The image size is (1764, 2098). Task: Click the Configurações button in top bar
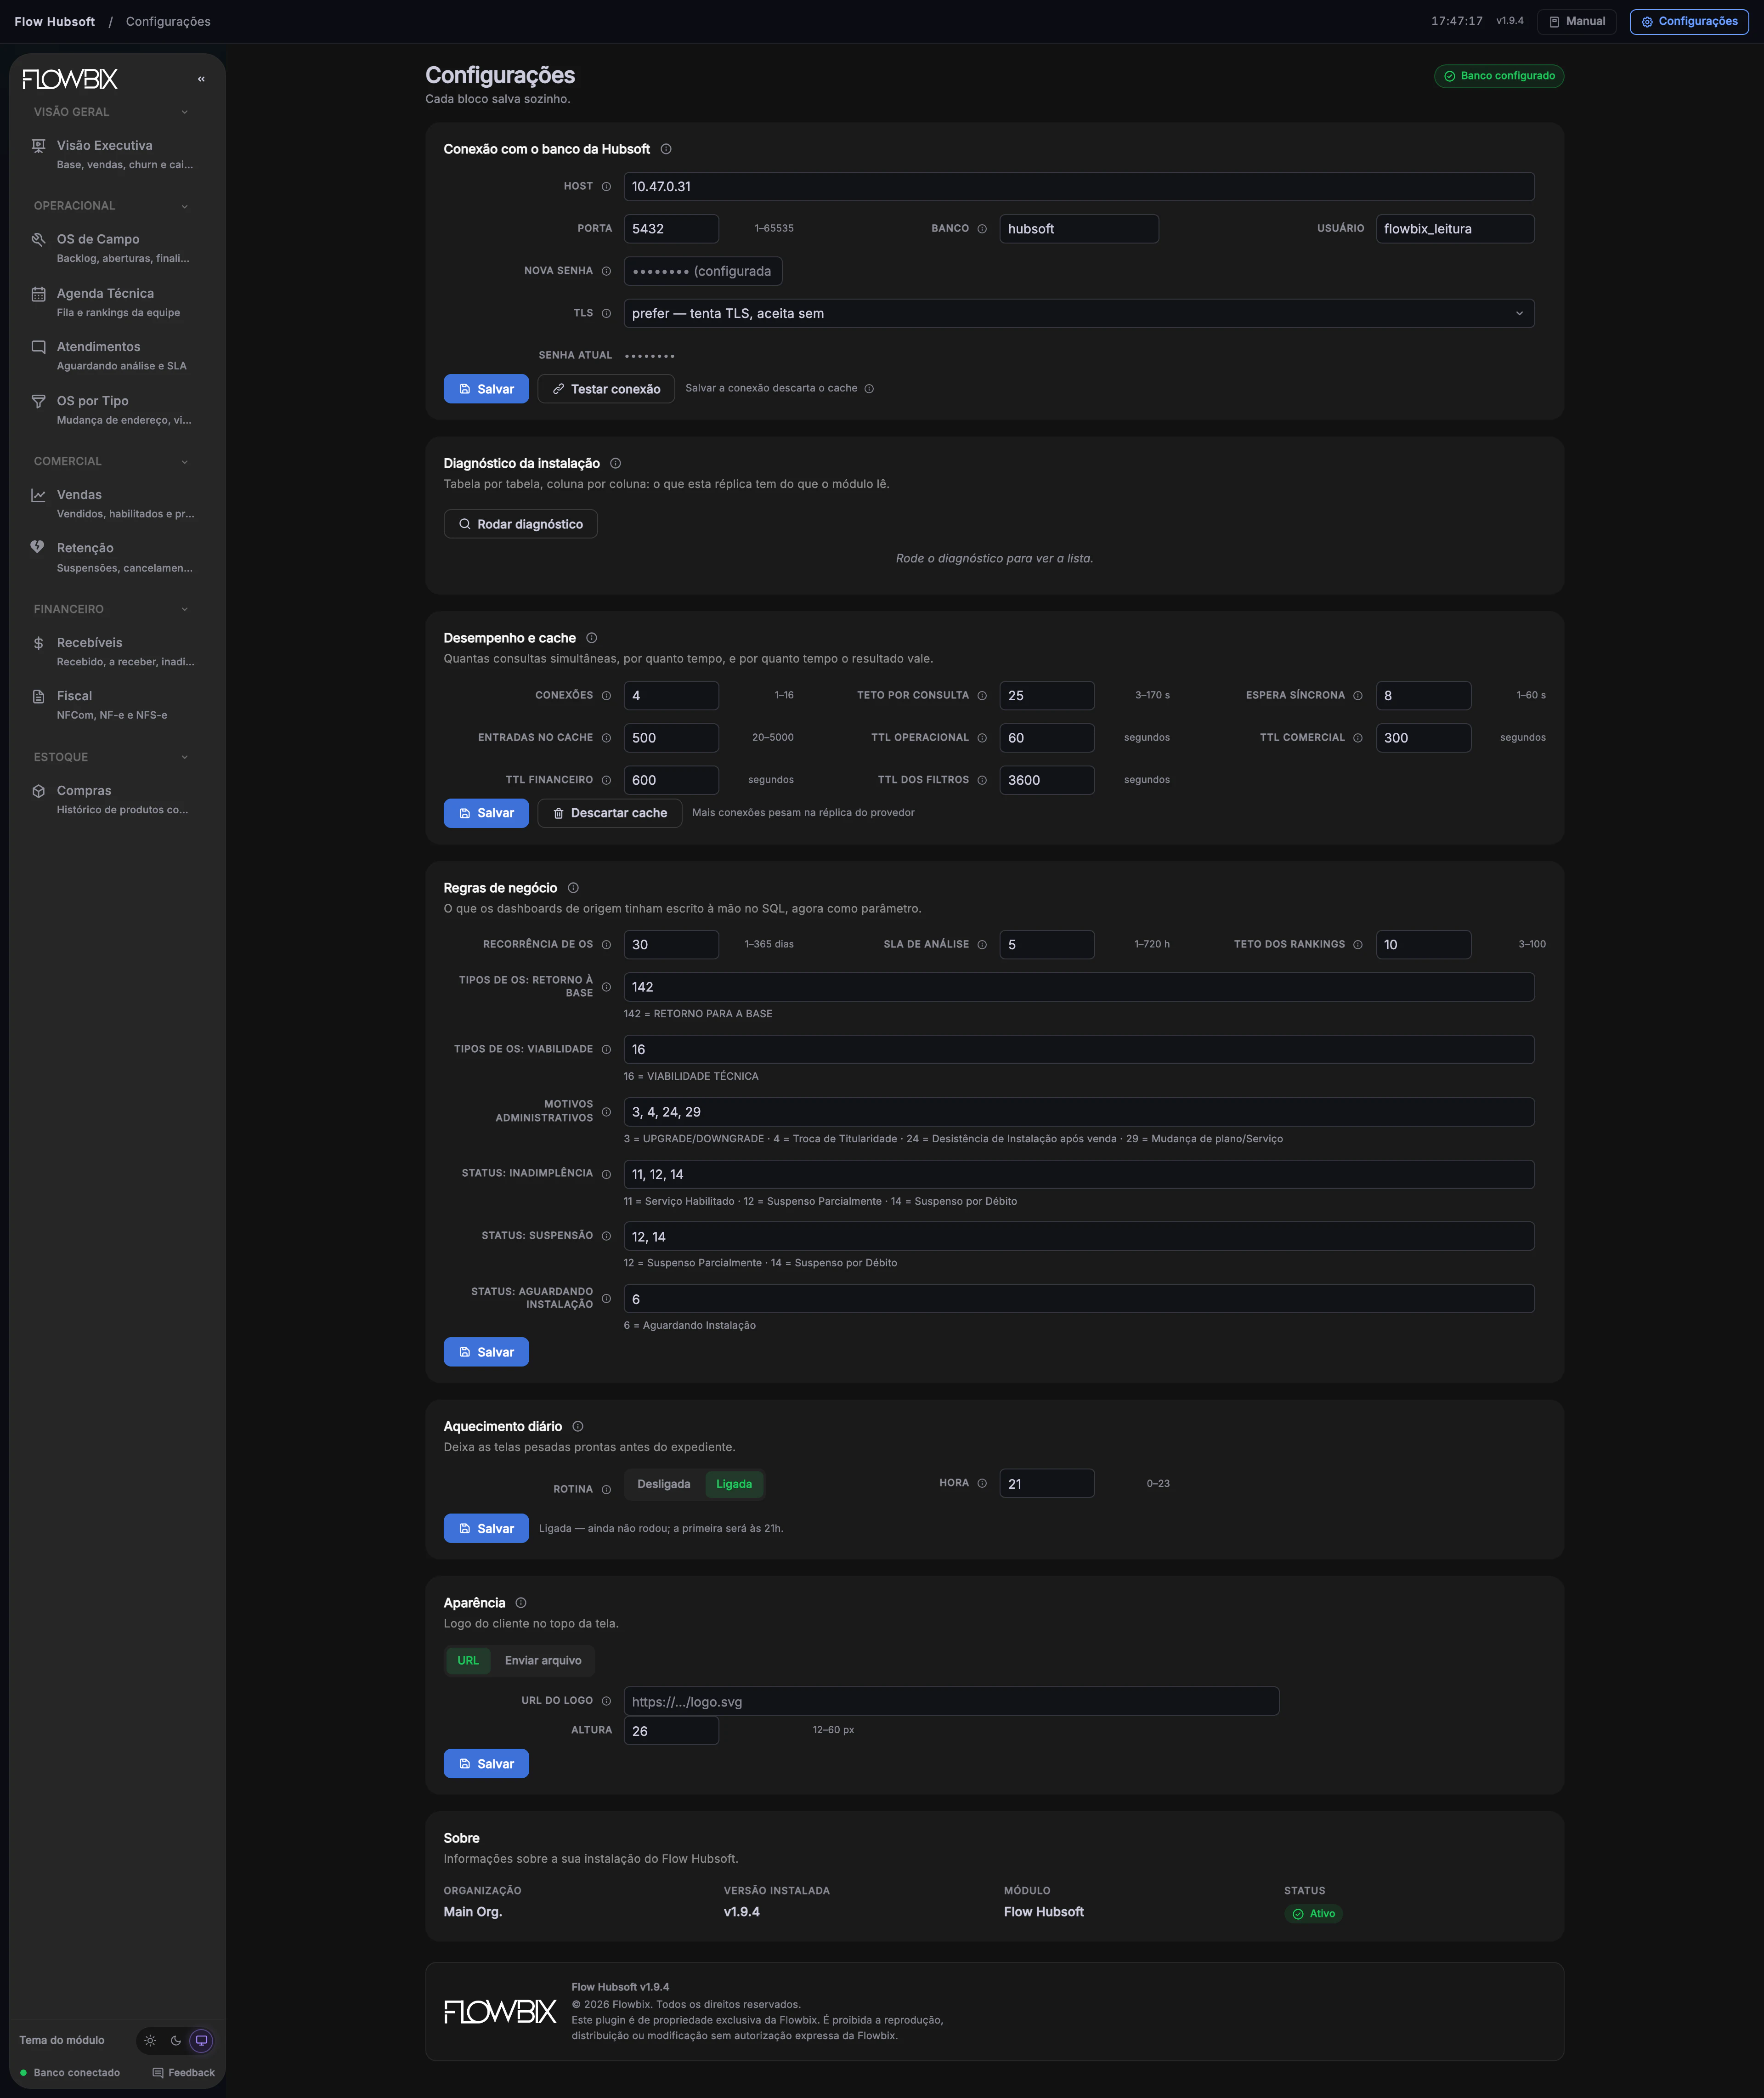tap(1689, 21)
